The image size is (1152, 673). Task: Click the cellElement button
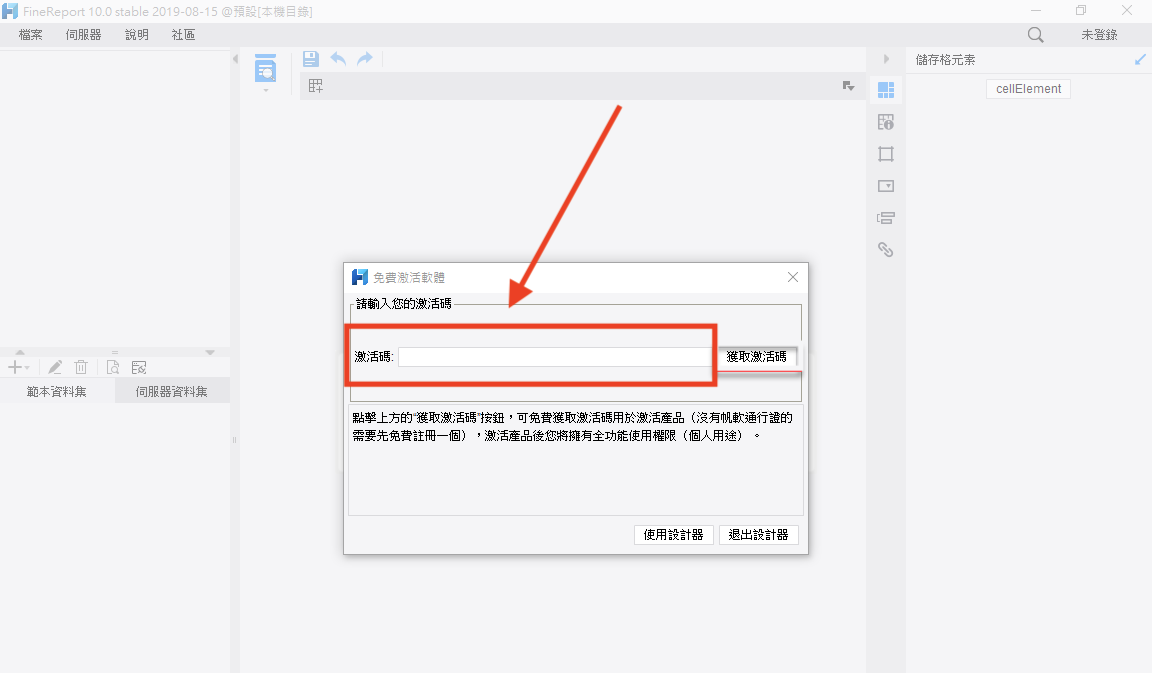click(1028, 89)
